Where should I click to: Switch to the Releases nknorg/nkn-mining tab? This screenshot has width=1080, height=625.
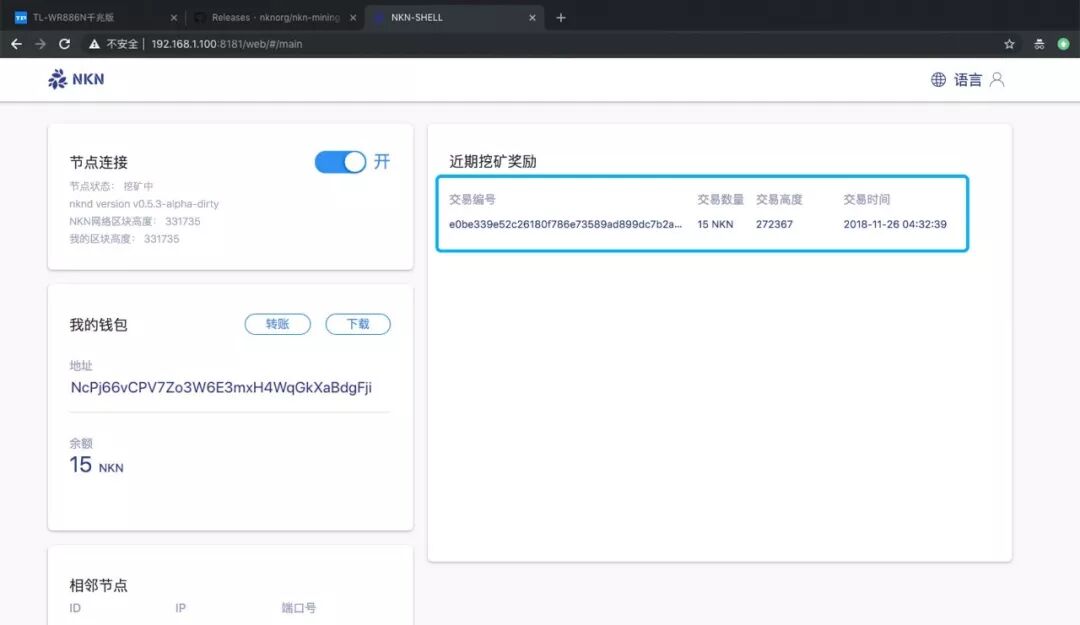(x=276, y=18)
